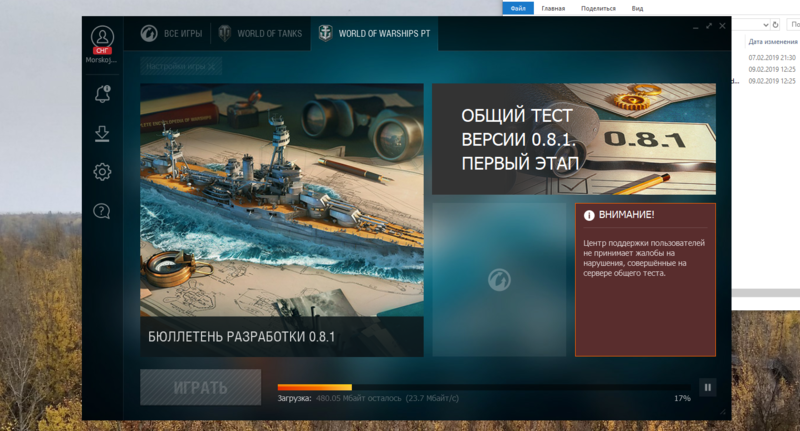Open the downloads arrow icon in sidebar
This screenshot has height=431, width=800.
click(102, 134)
